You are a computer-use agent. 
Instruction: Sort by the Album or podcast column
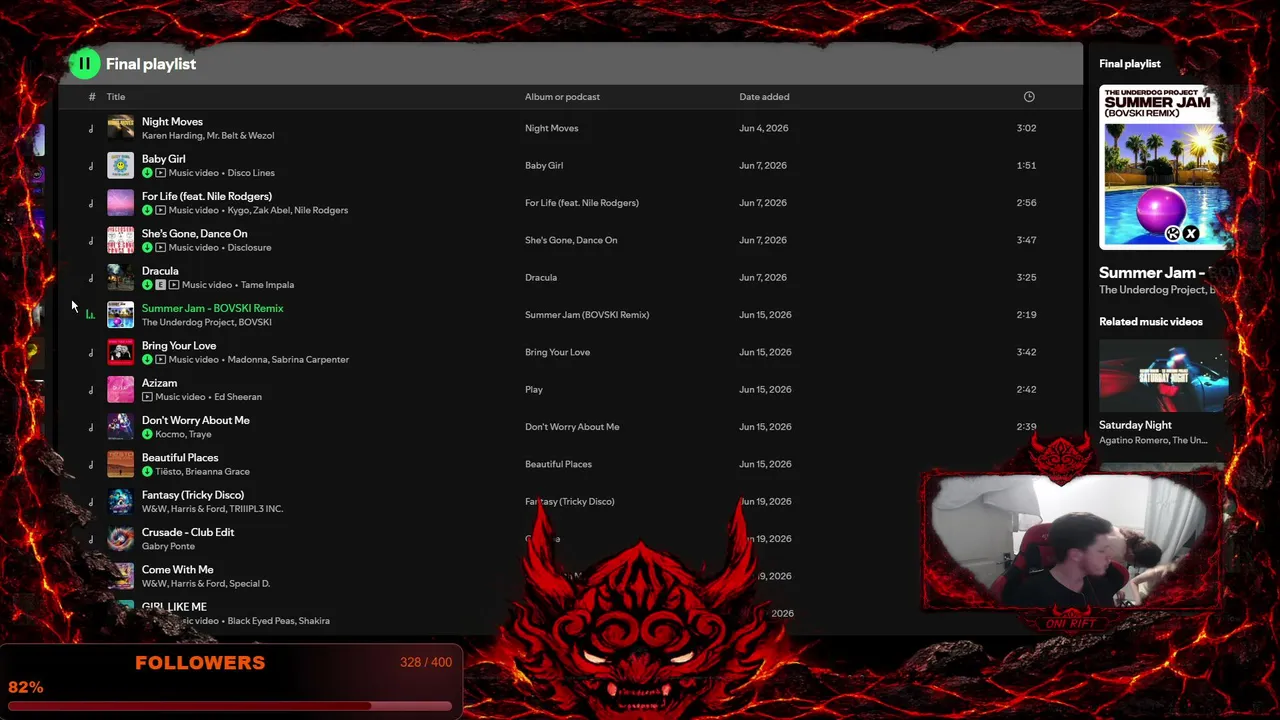[x=562, y=97]
